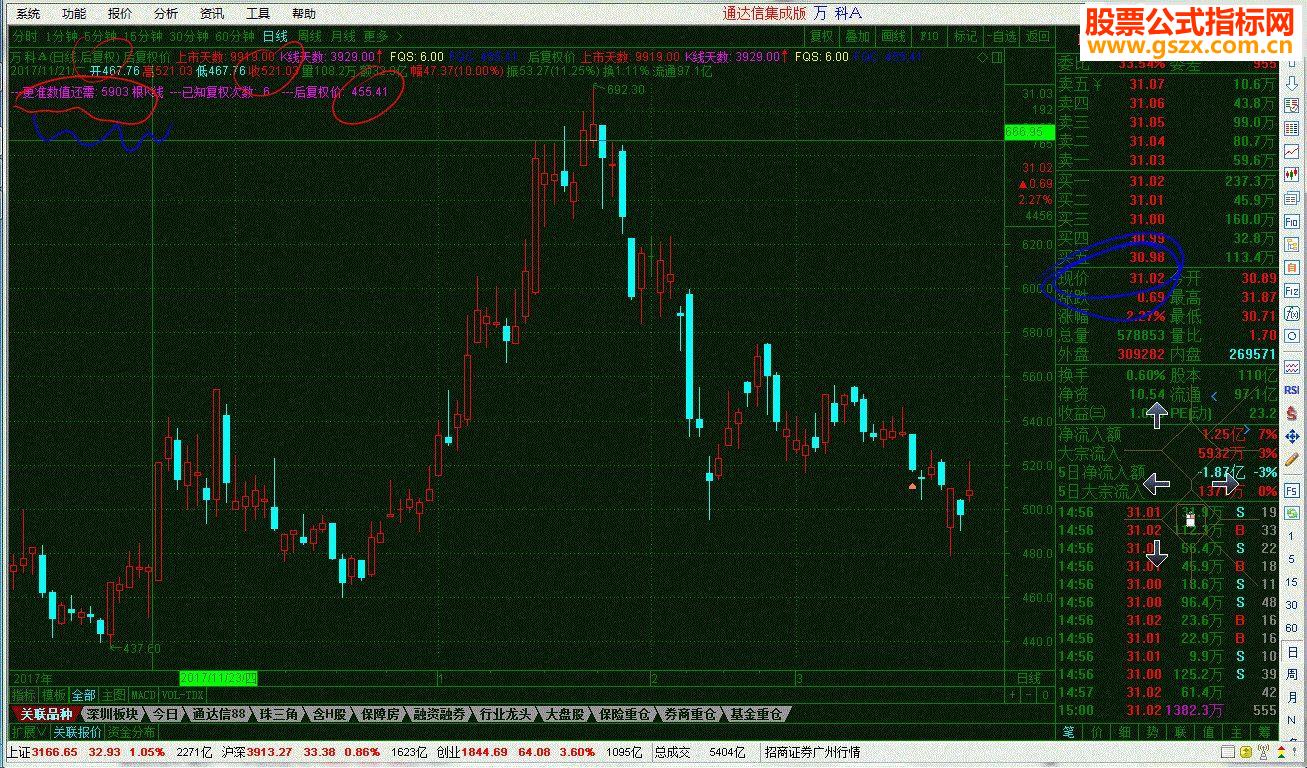Open the 关联品种 bottom tab
The image size is (1307, 768).
pos(44,714)
